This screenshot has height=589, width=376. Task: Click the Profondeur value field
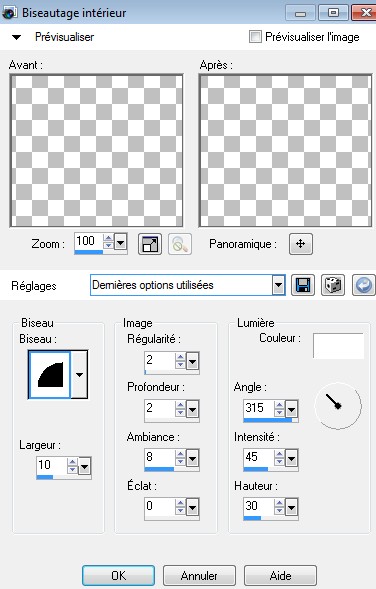coord(160,409)
